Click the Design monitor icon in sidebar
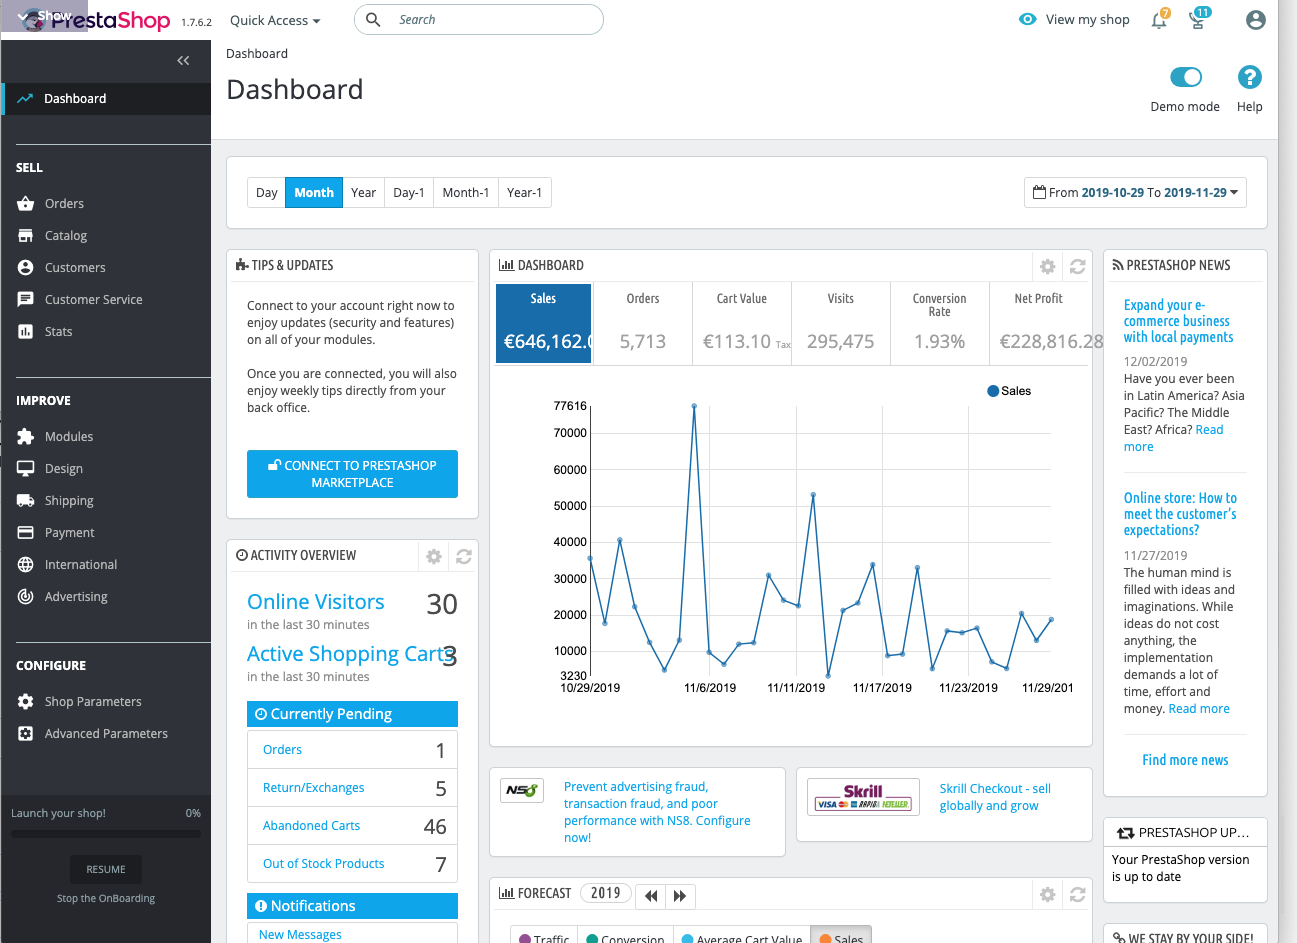Viewport: 1297px width, 943px height. pyautogui.click(x=26, y=469)
